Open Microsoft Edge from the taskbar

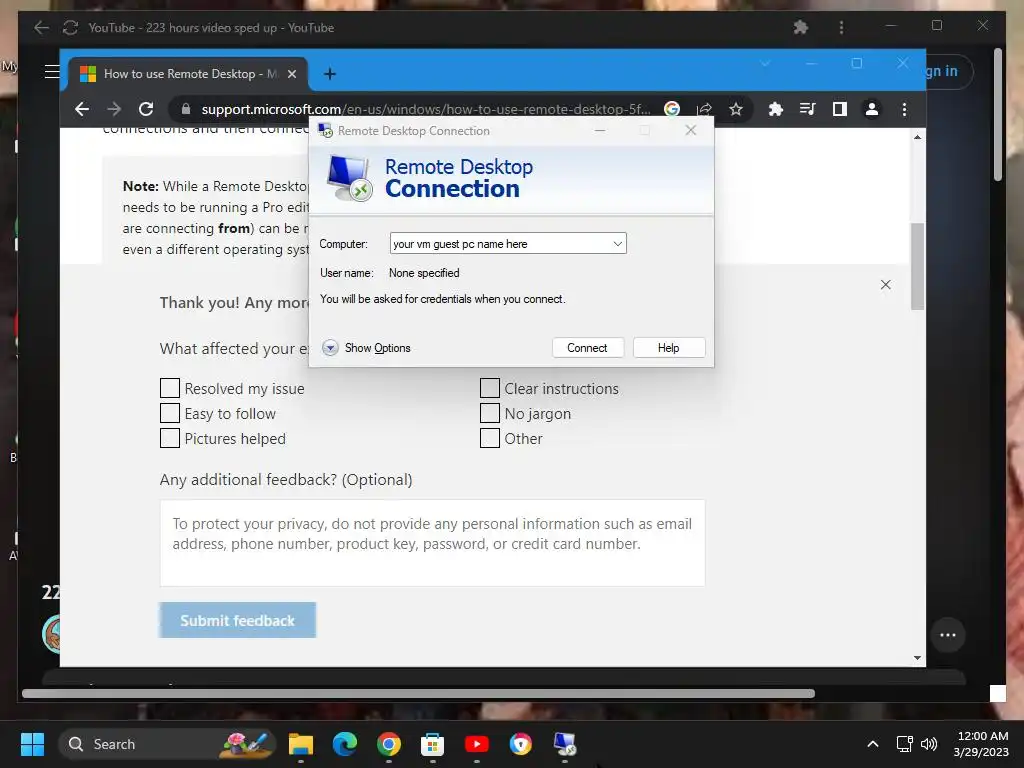click(x=345, y=744)
